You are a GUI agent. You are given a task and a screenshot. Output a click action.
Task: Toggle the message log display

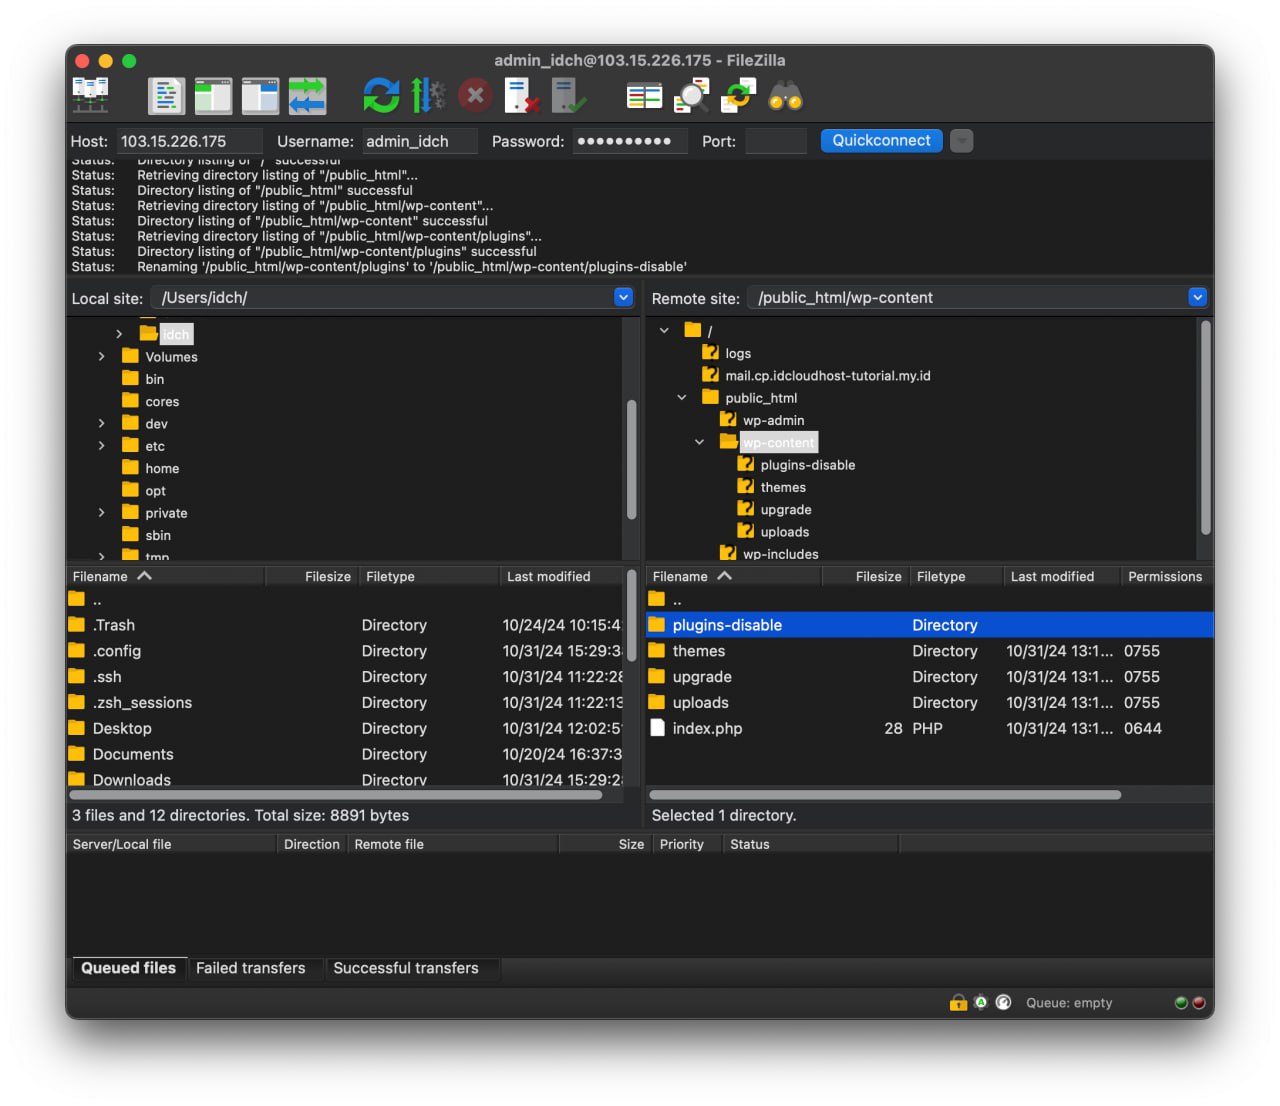click(x=166, y=96)
